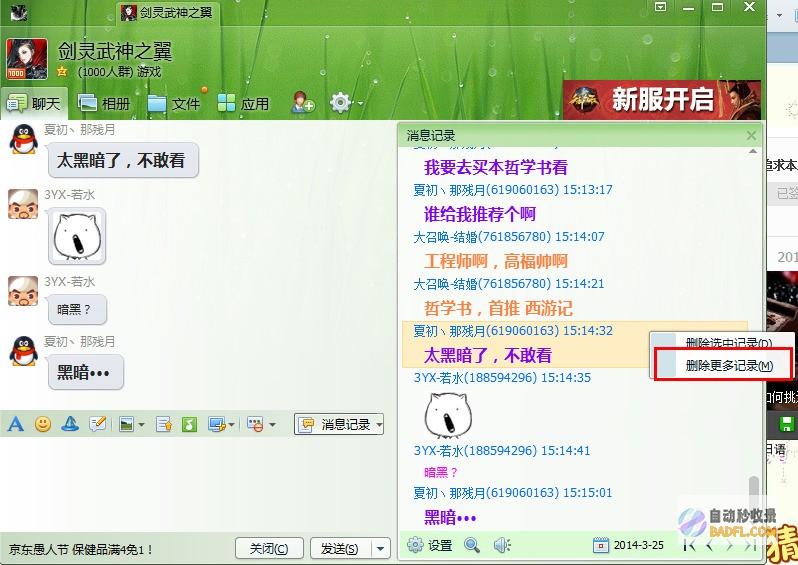Click the search magnifier in message records
The height and width of the screenshot is (565, 798).
pyautogui.click(x=472, y=545)
